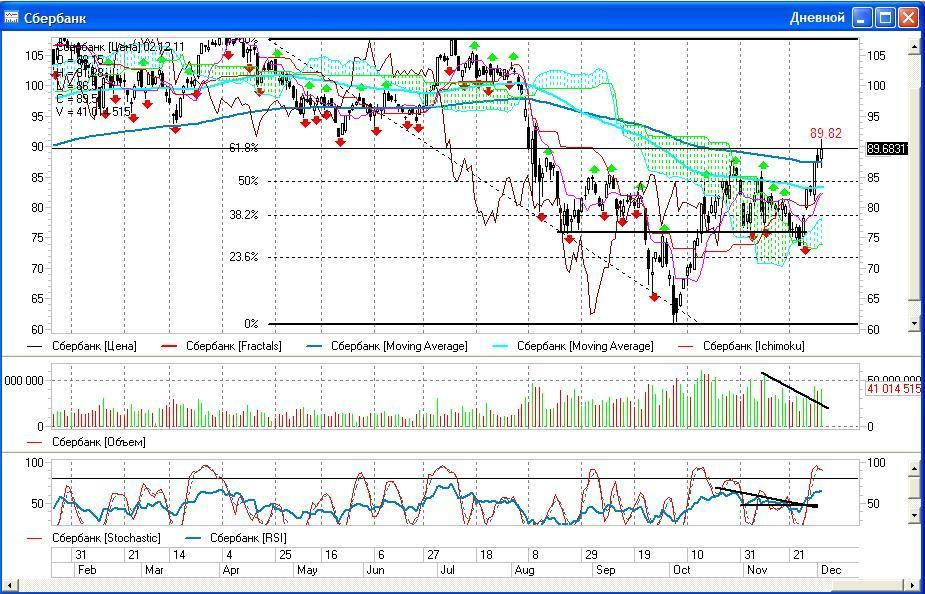Image resolution: width=925 pixels, height=594 pixels.
Task: Click the Aug month label on the time axis
Action: 524,570
